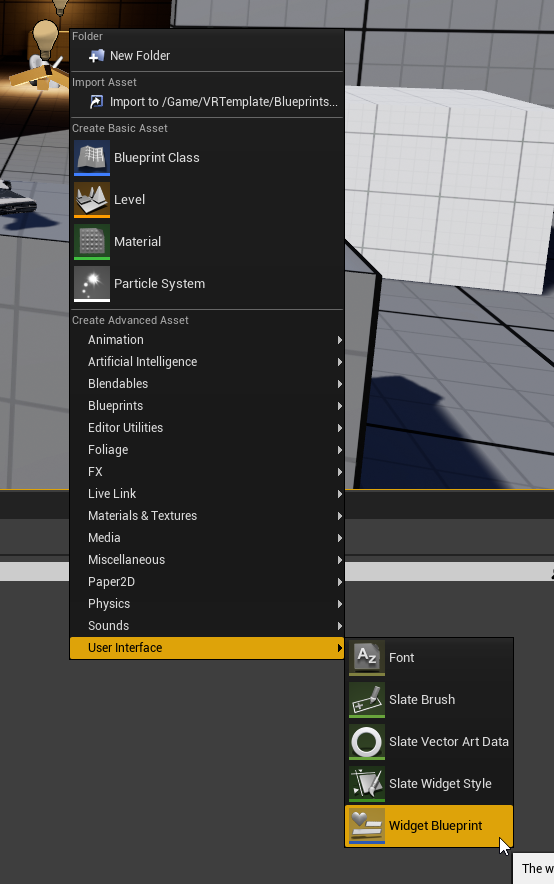The width and height of the screenshot is (554, 884).
Task: Click the Font 'Az' icon
Action: 367,657
